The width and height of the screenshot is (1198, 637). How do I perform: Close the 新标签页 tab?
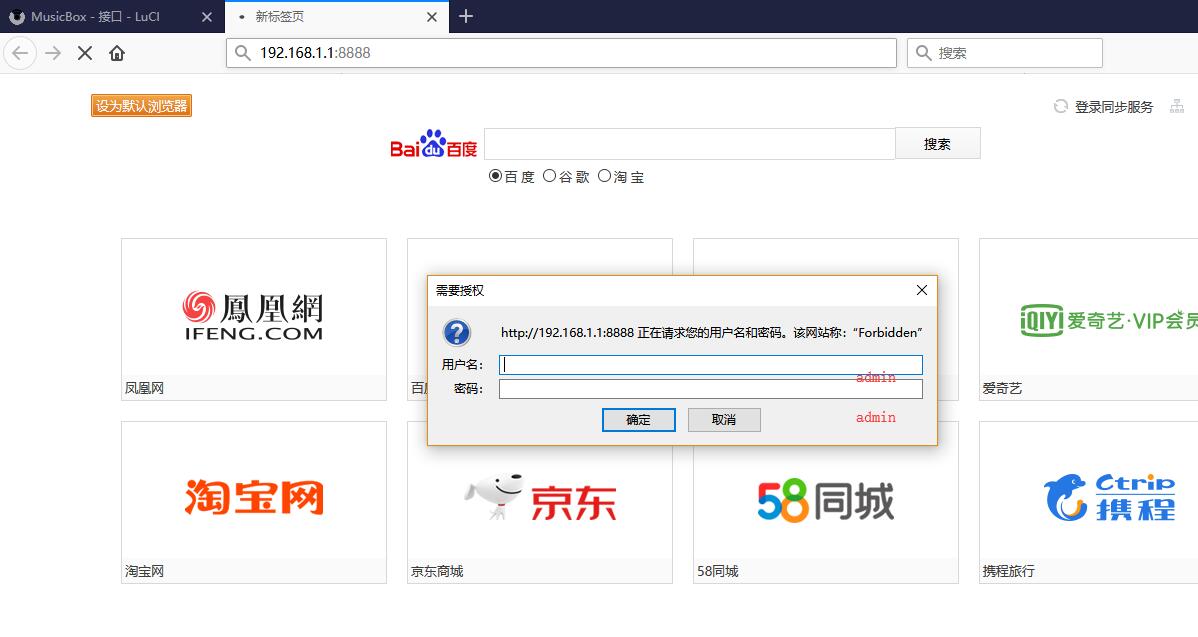point(432,17)
